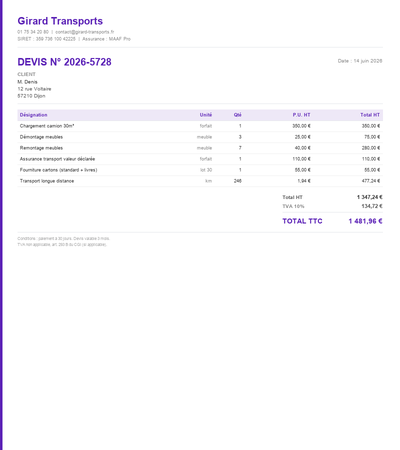This screenshot has height=450, width=400.
Task: Click the contact@girard-transports.fr email address
Action: (85, 32)
